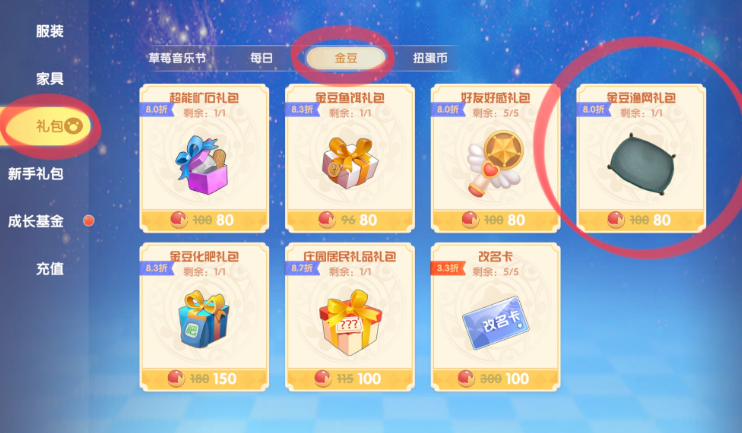Open the 扭蛋币 tab
The height and width of the screenshot is (433, 742).
click(430, 58)
